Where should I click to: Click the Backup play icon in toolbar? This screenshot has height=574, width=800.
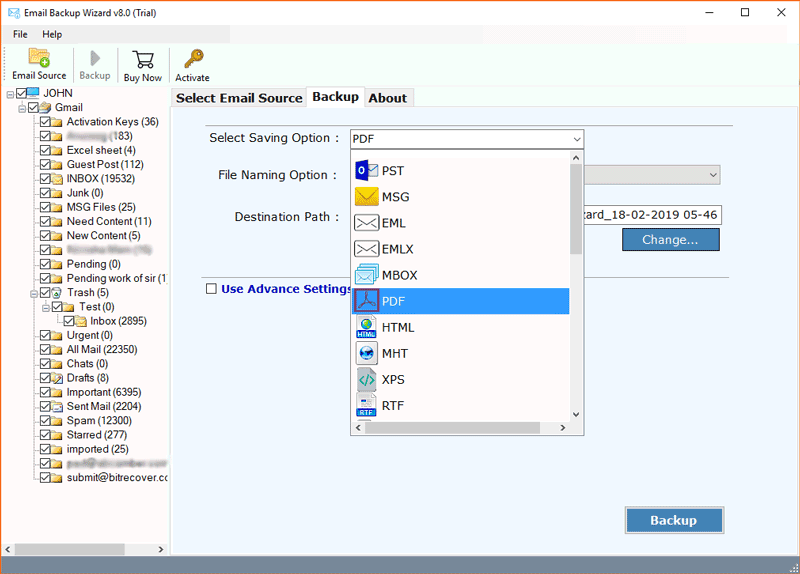(x=95, y=58)
